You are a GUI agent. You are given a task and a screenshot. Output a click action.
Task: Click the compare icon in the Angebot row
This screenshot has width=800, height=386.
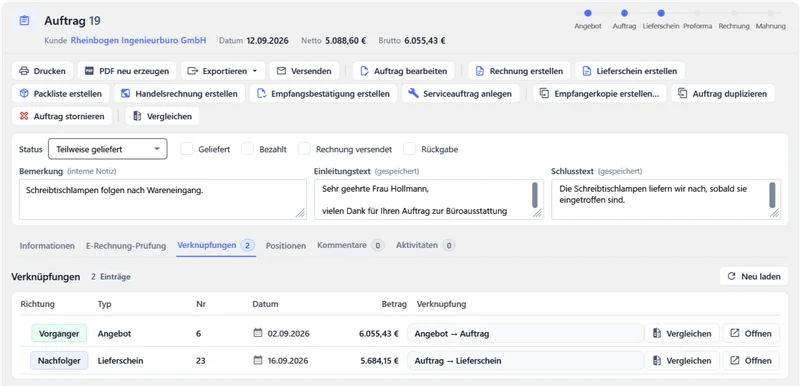[657, 333]
